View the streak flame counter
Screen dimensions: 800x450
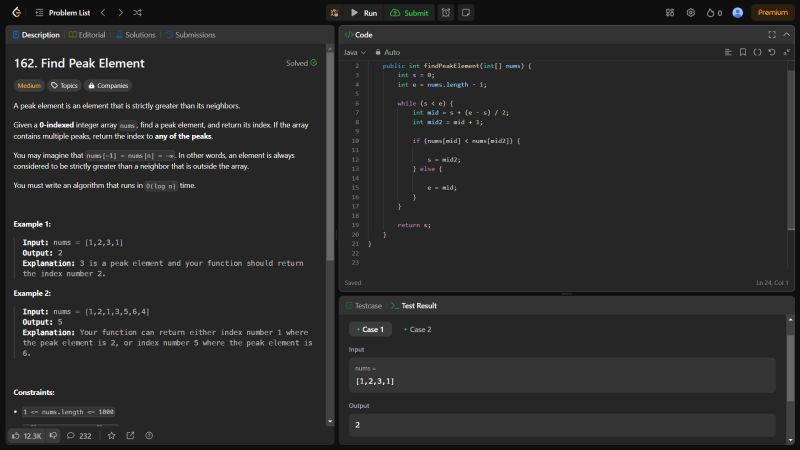click(714, 13)
